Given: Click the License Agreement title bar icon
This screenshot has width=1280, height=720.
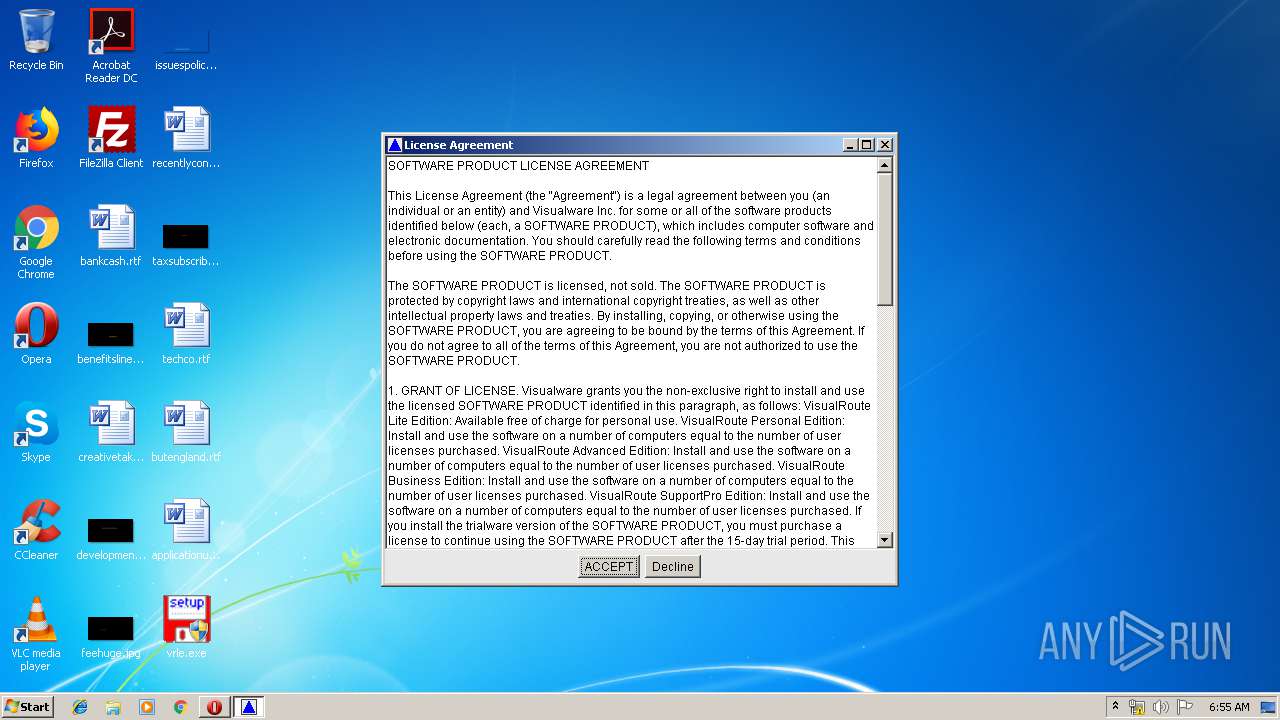Looking at the screenshot, I should pos(395,145).
